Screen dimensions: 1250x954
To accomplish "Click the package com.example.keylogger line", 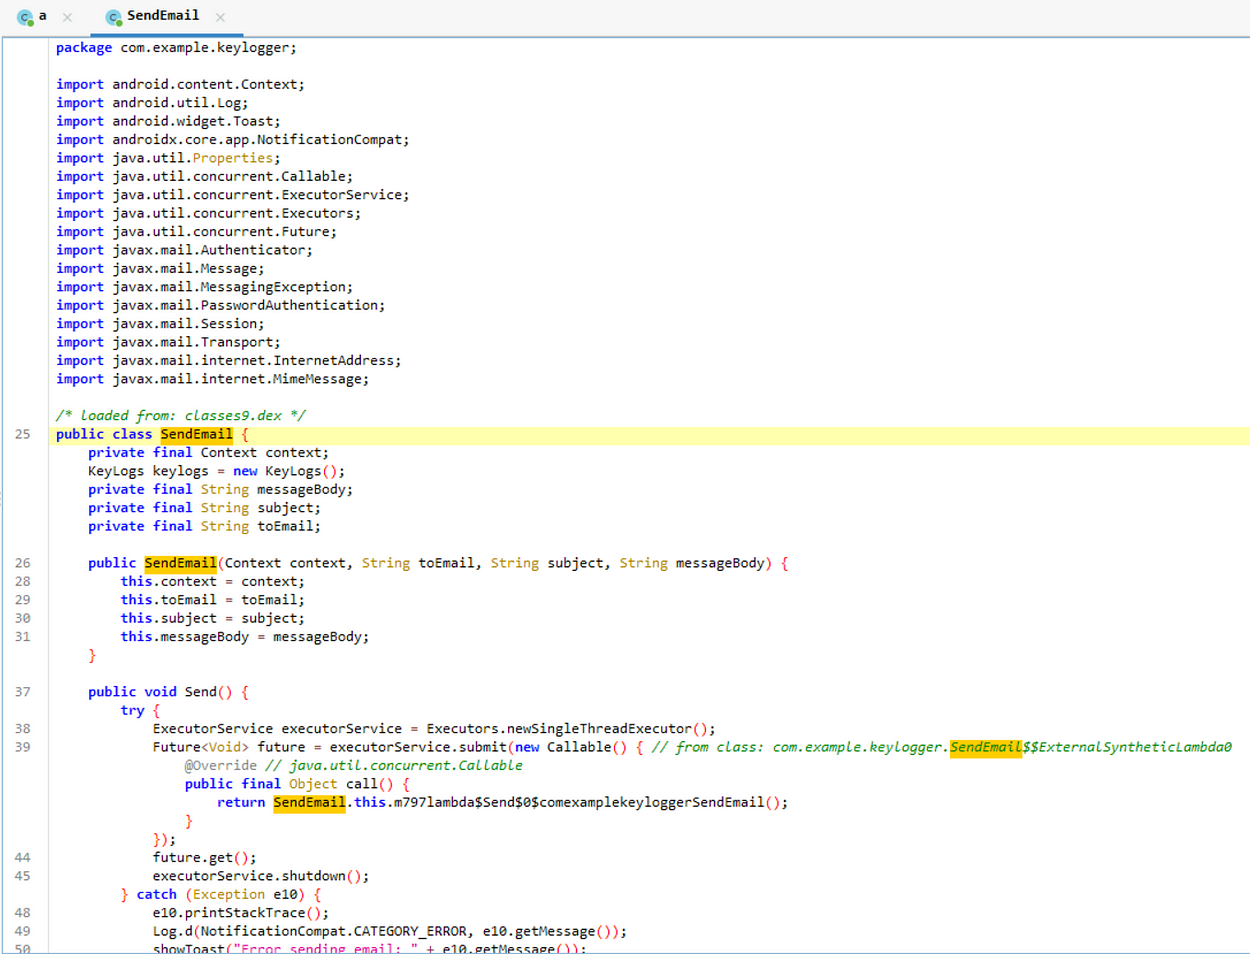I will [x=176, y=48].
